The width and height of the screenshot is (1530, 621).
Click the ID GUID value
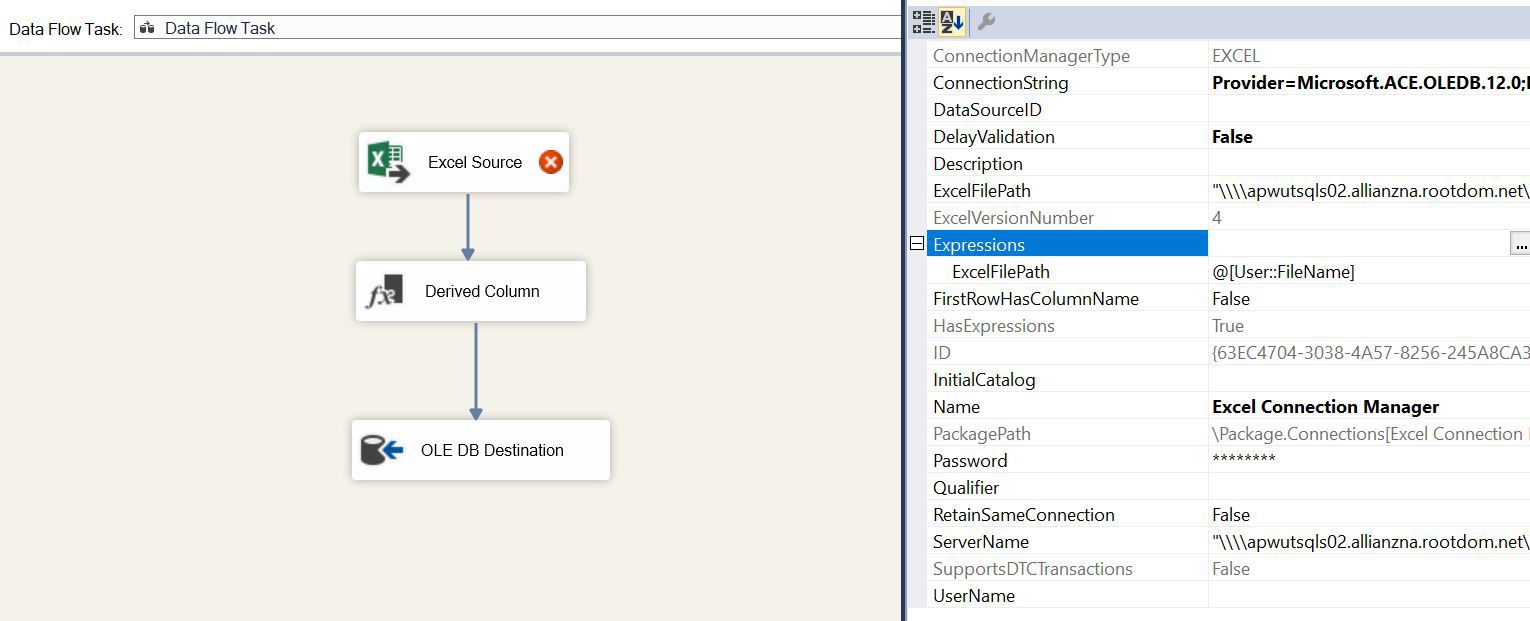click(1371, 352)
